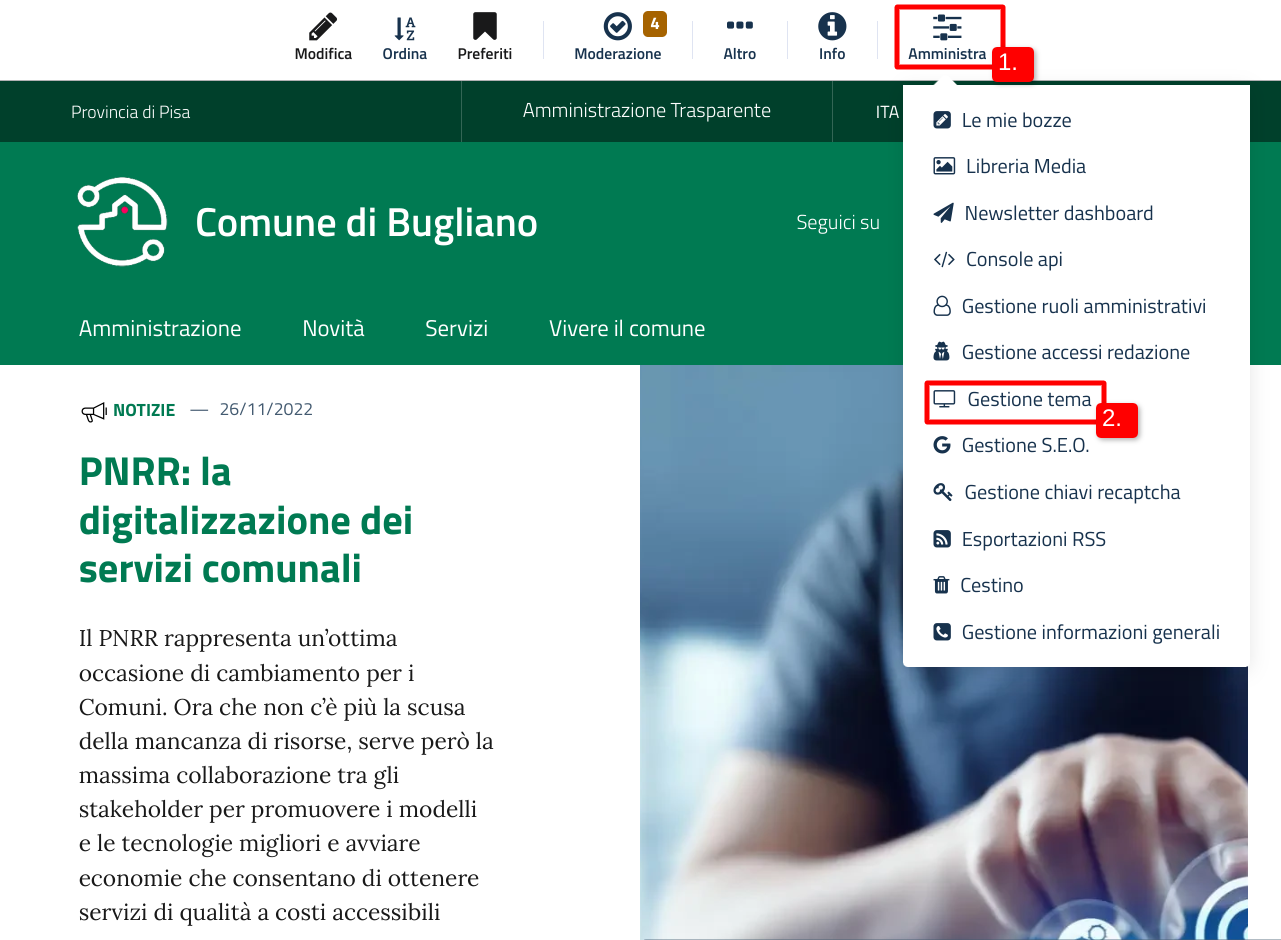Click the Notizie megaphone icon
The image size is (1281, 940).
click(93, 410)
